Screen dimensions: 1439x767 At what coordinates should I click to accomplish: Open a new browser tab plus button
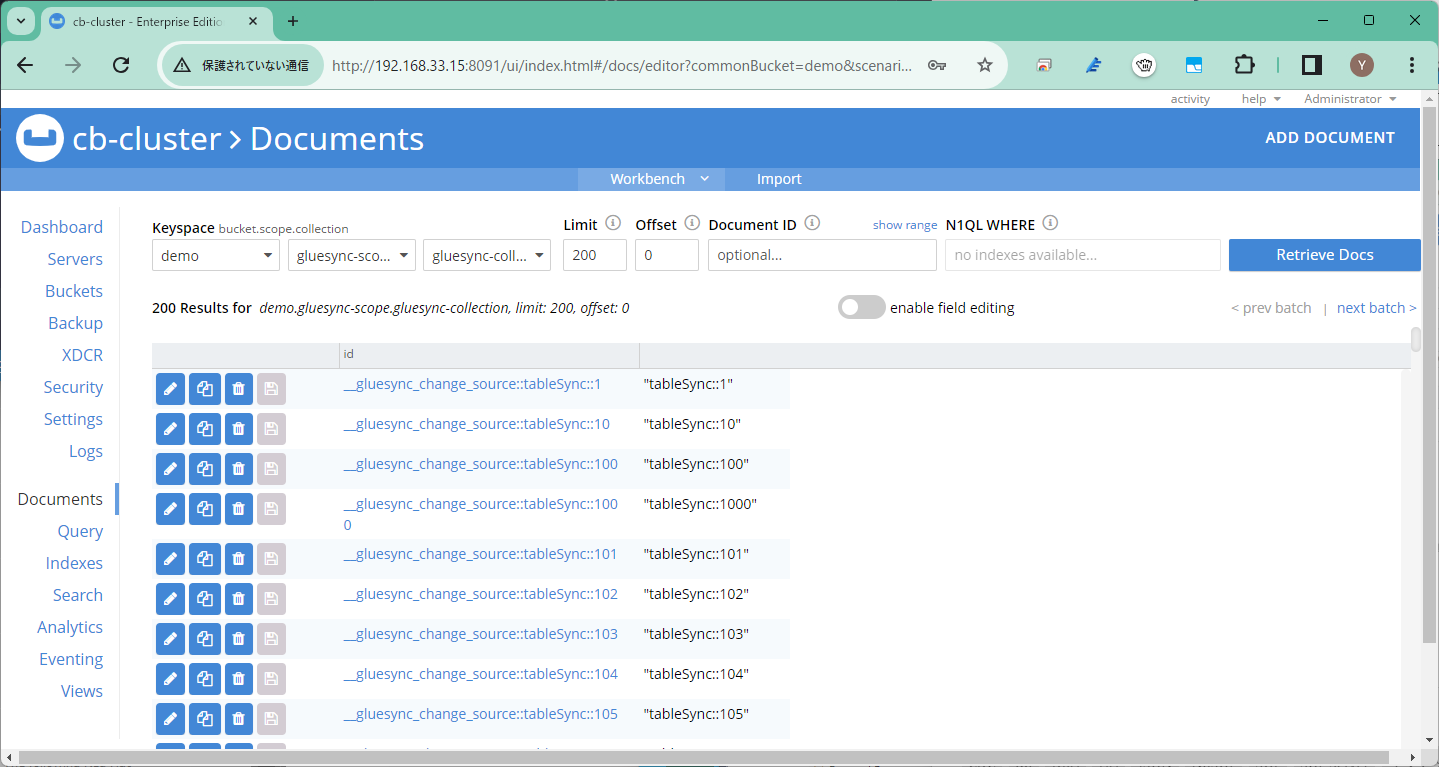click(293, 21)
